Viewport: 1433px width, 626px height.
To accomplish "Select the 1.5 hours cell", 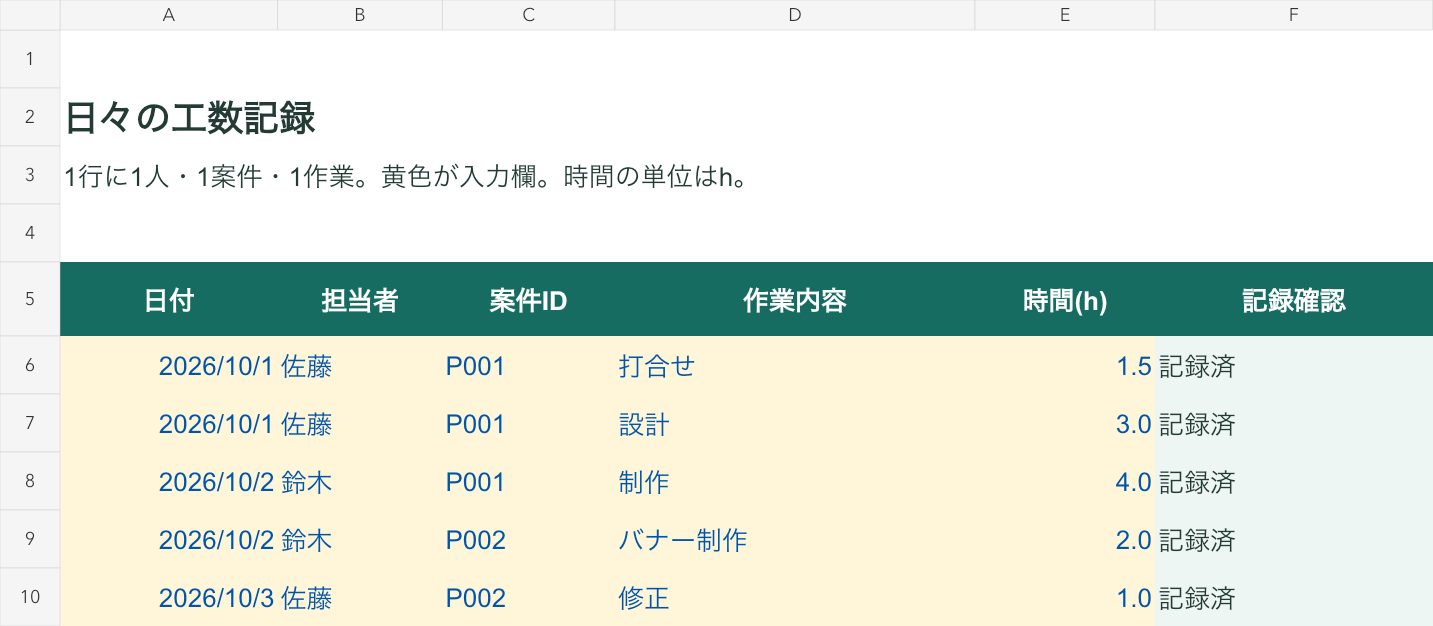I will click(x=1065, y=365).
